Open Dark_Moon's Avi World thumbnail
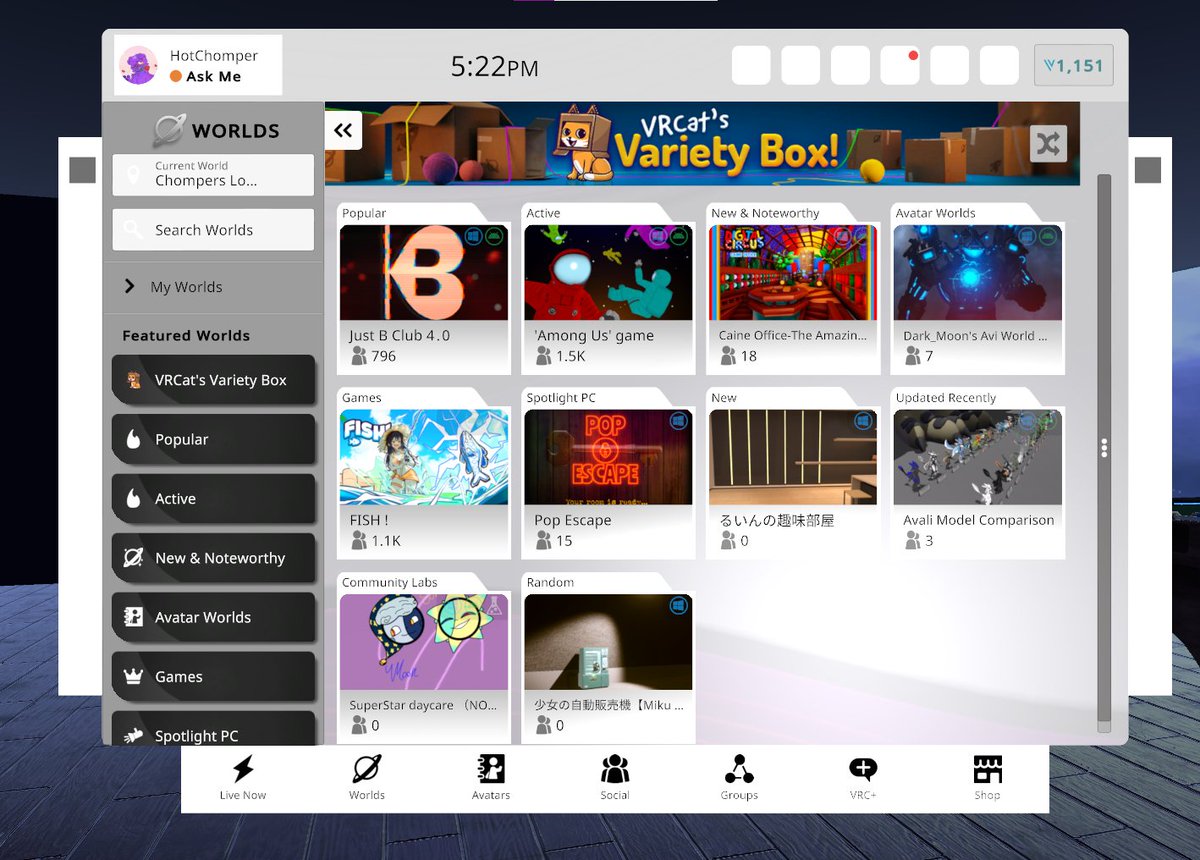Viewport: 1200px width, 860px height. (978, 273)
